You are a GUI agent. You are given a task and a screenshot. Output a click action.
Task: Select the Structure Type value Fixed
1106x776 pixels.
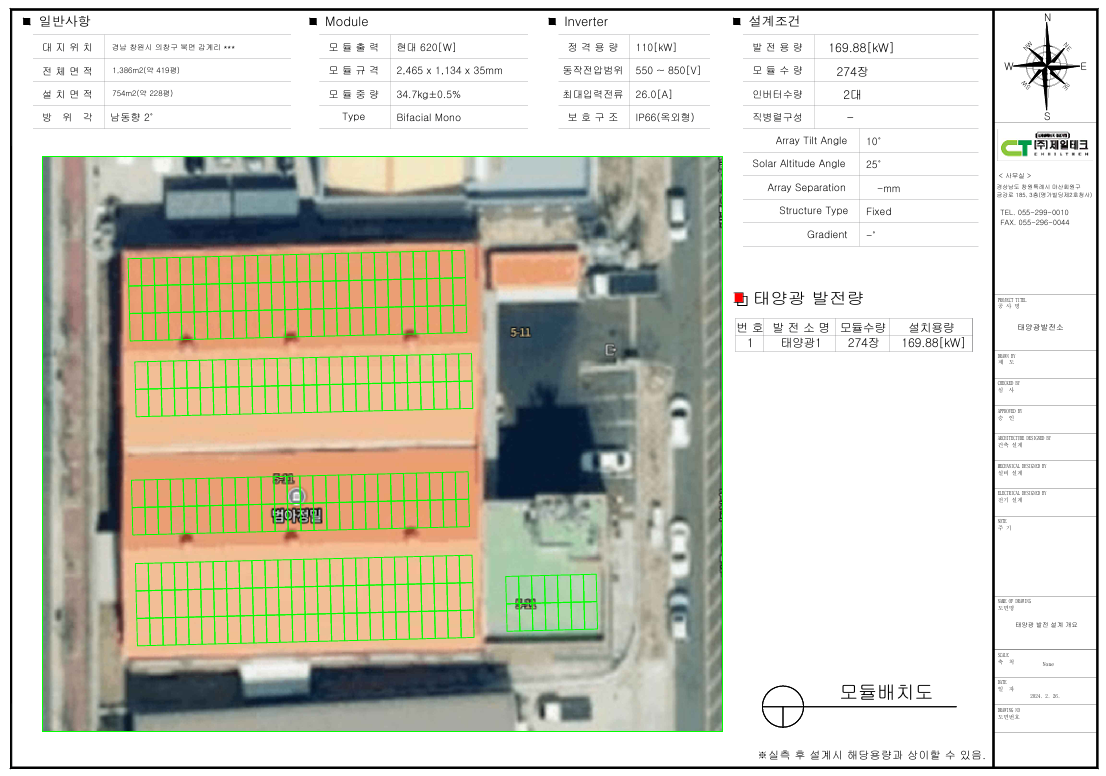[878, 211]
